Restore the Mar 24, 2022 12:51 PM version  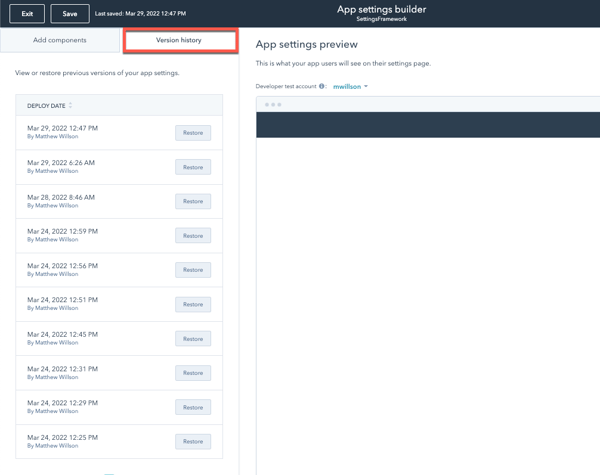pyautogui.click(x=193, y=304)
